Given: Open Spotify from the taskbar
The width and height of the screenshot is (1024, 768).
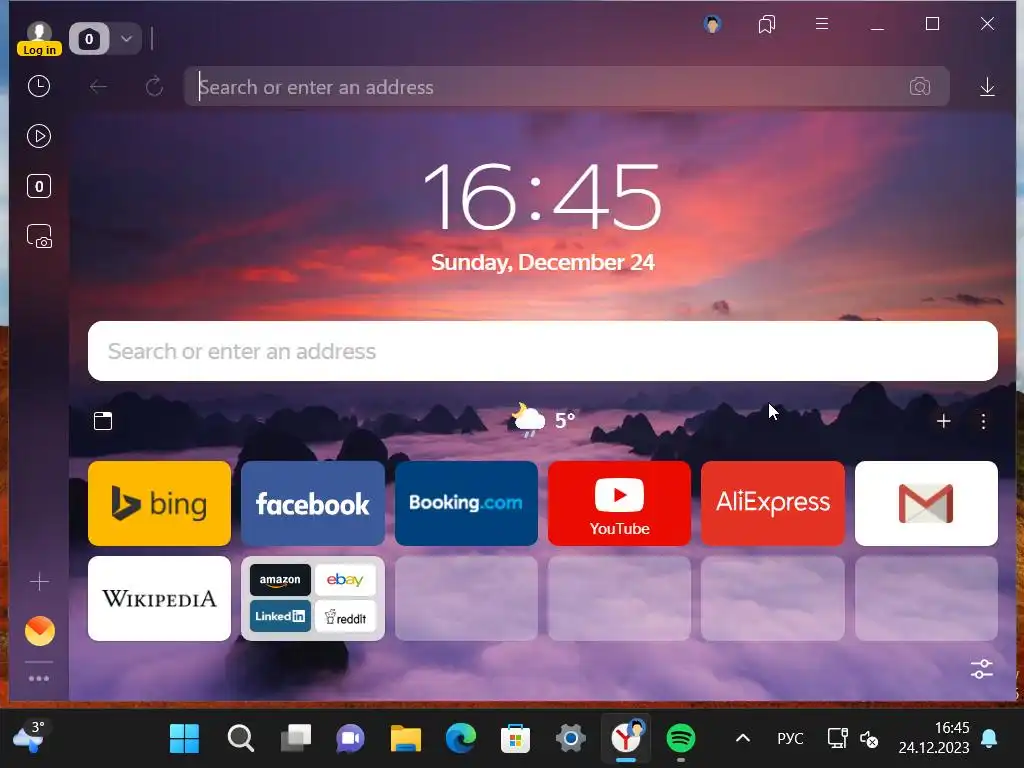Looking at the screenshot, I should coord(680,739).
